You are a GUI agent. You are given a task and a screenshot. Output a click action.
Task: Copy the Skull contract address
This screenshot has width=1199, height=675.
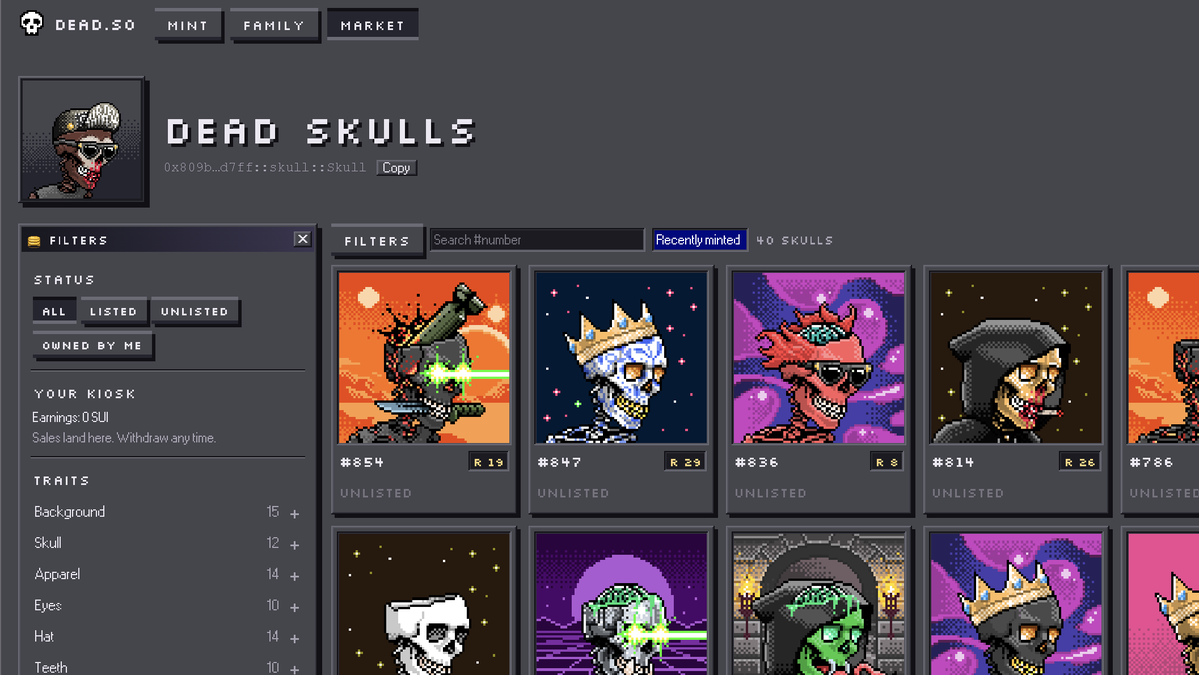[396, 167]
